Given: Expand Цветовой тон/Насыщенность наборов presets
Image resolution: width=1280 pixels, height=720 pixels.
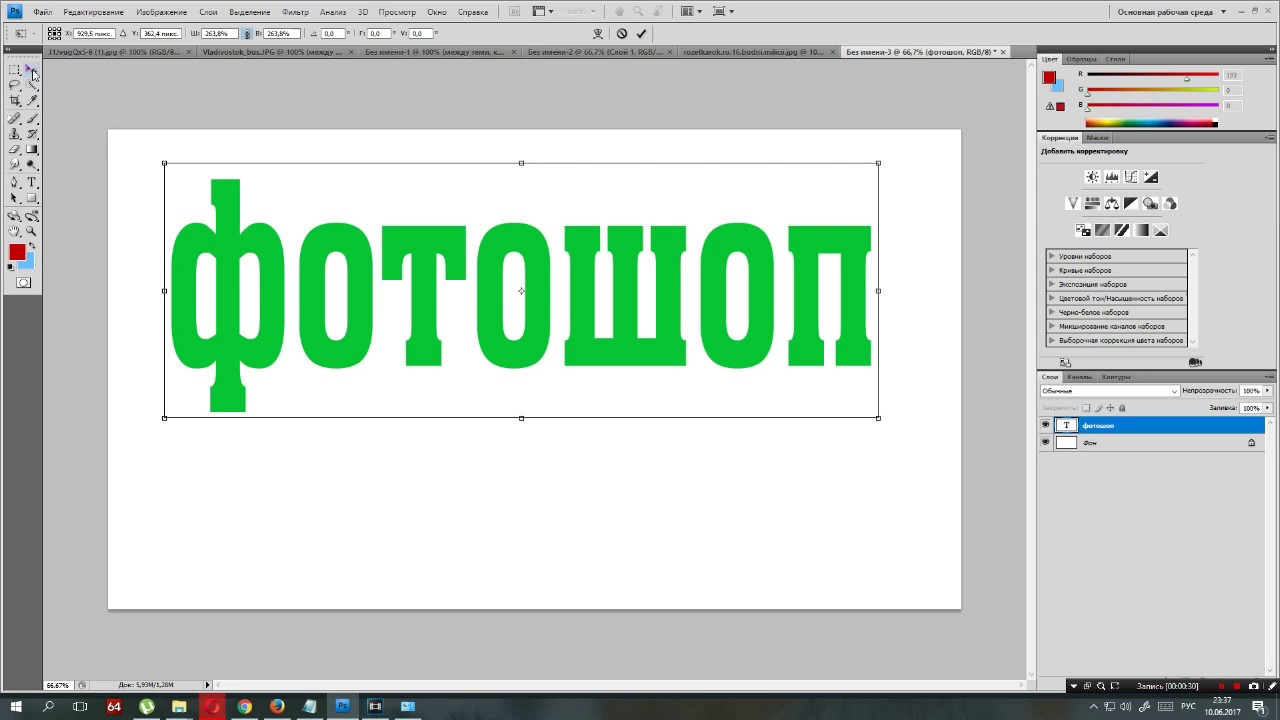Looking at the screenshot, I should point(1052,298).
